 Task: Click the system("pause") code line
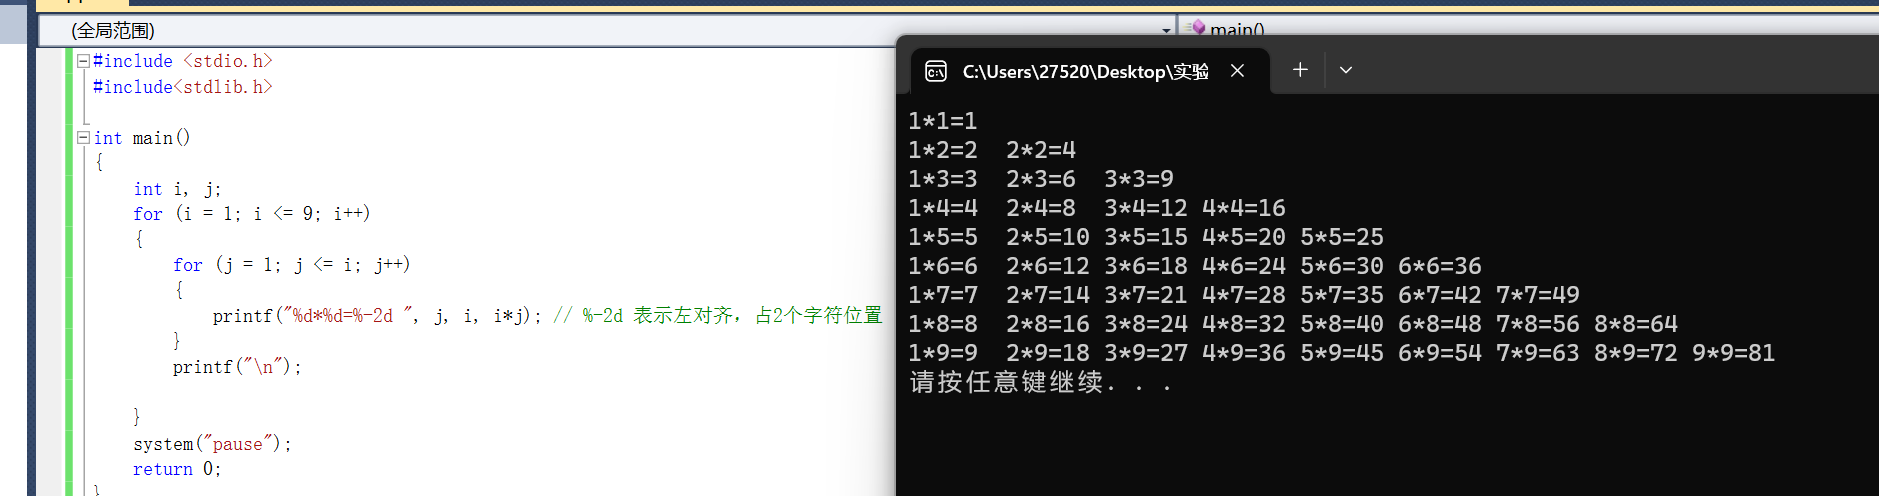pos(212,444)
